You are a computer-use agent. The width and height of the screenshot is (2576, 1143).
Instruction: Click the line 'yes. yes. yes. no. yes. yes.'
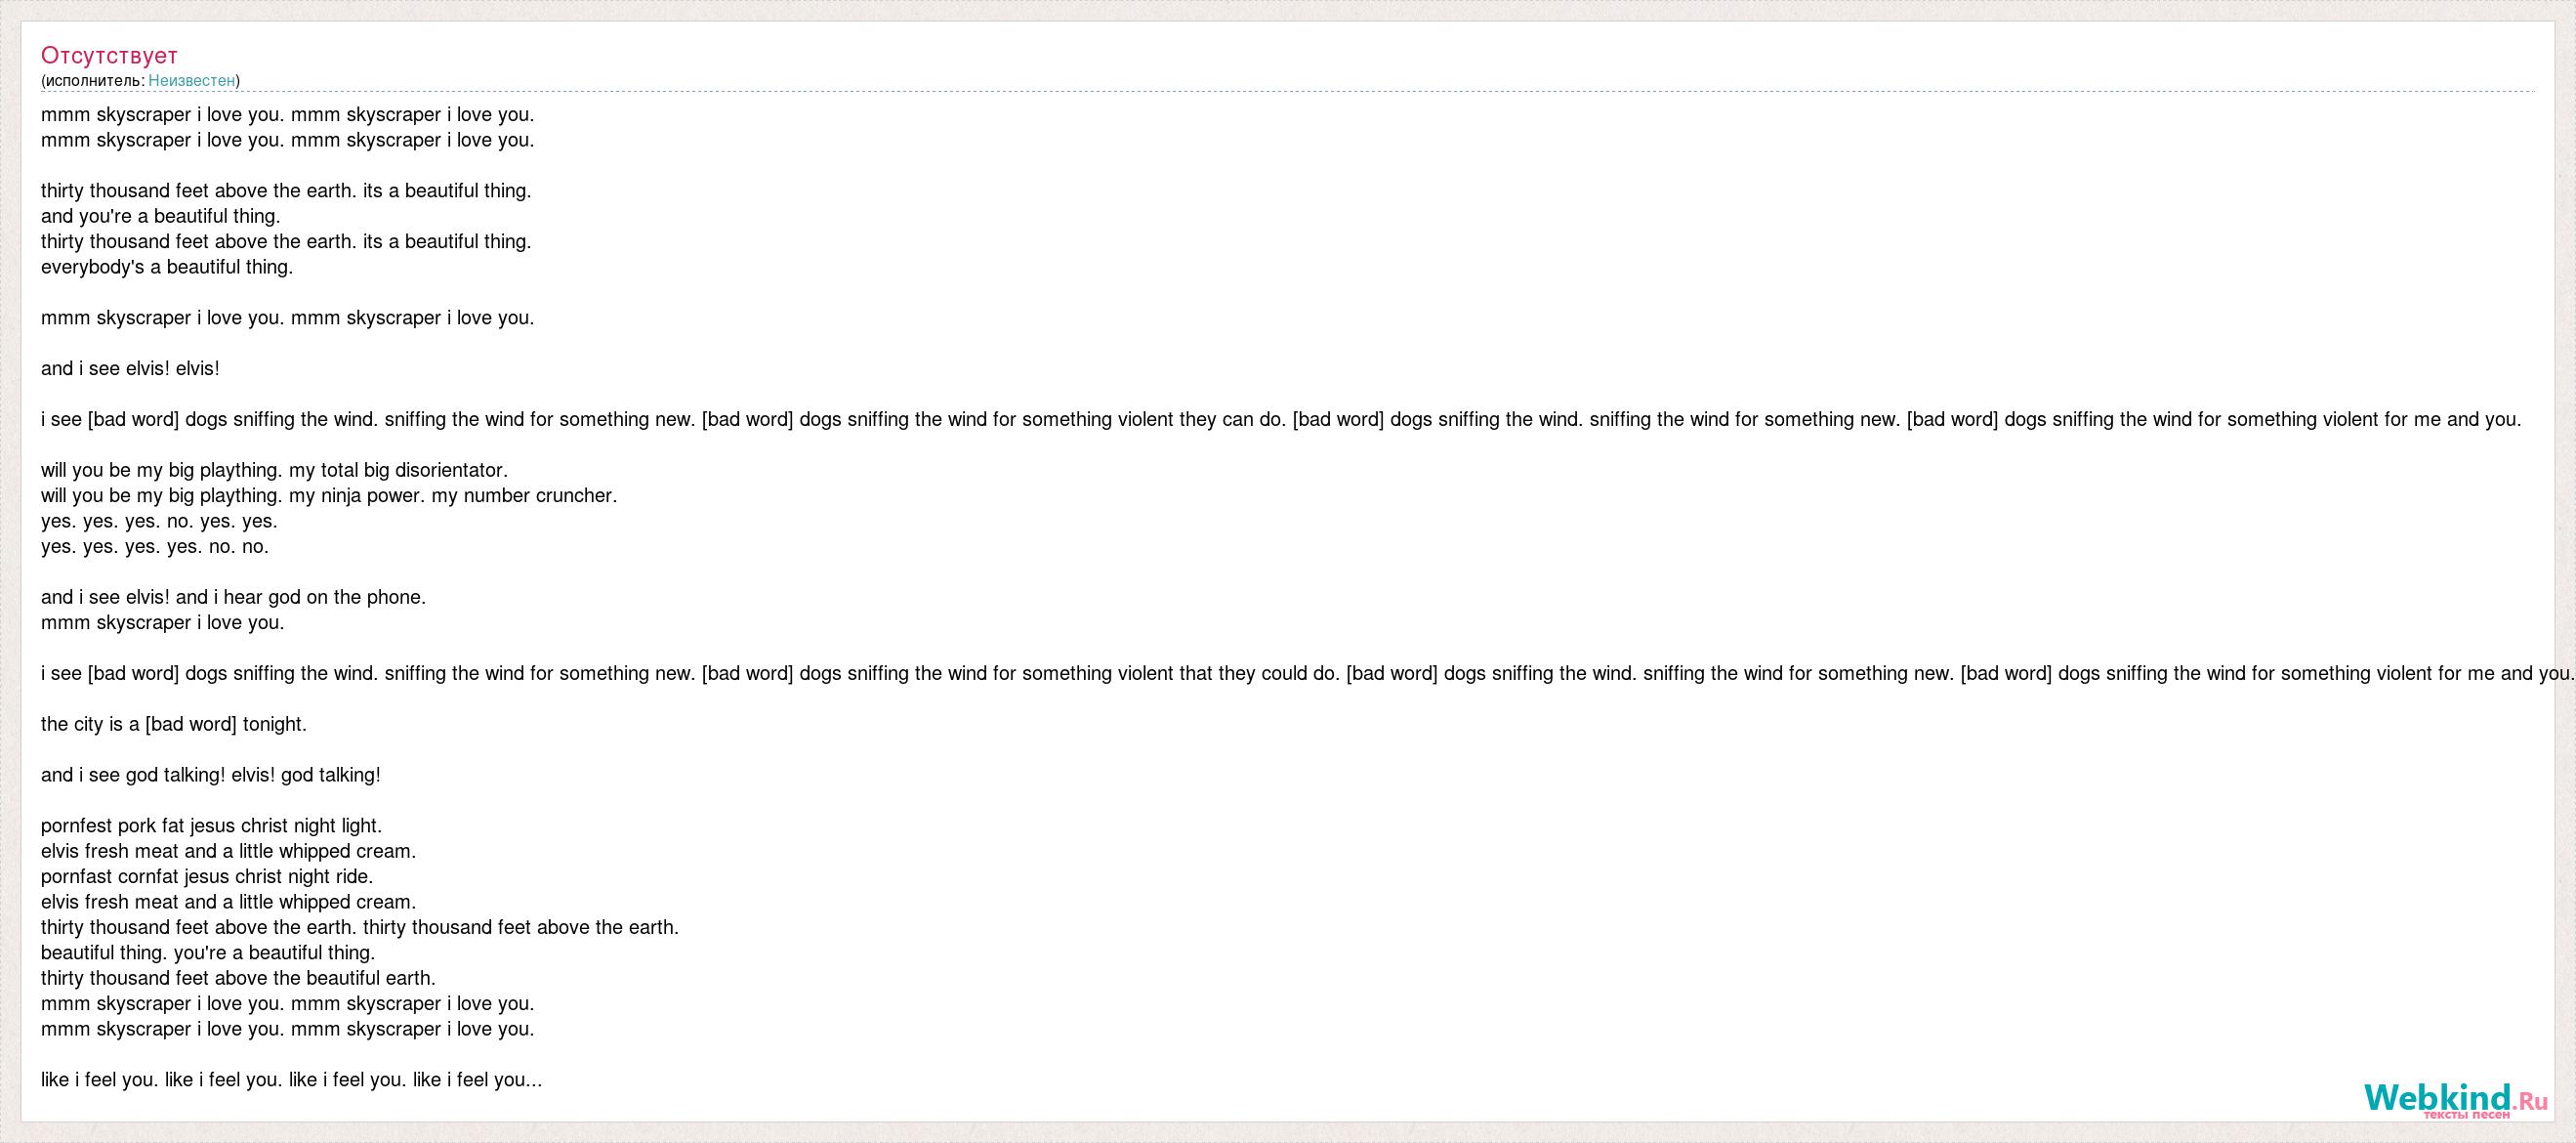coord(159,521)
